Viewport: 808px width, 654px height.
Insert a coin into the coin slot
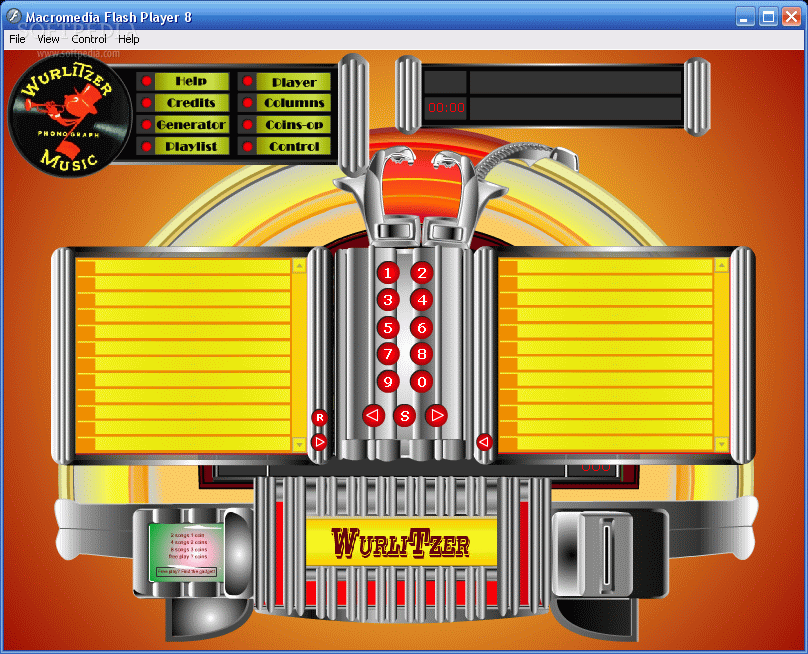(x=607, y=553)
